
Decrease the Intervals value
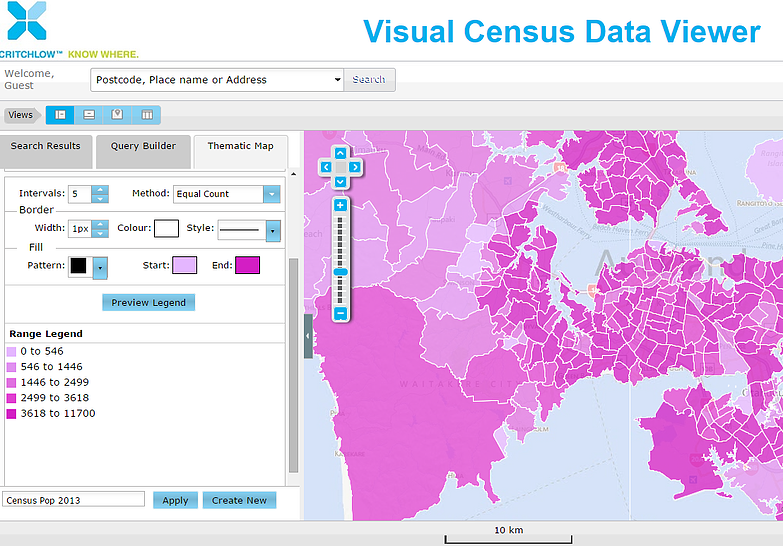click(x=100, y=199)
